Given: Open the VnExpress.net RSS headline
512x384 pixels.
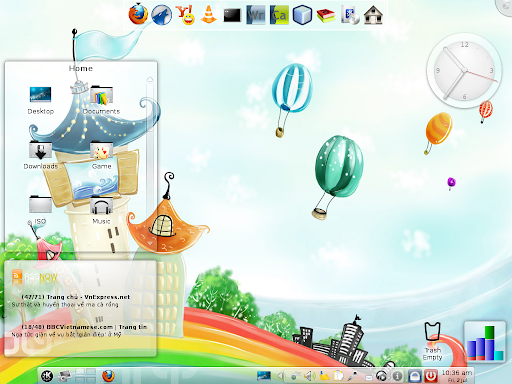Looking at the screenshot, I should click(x=75, y=297).
